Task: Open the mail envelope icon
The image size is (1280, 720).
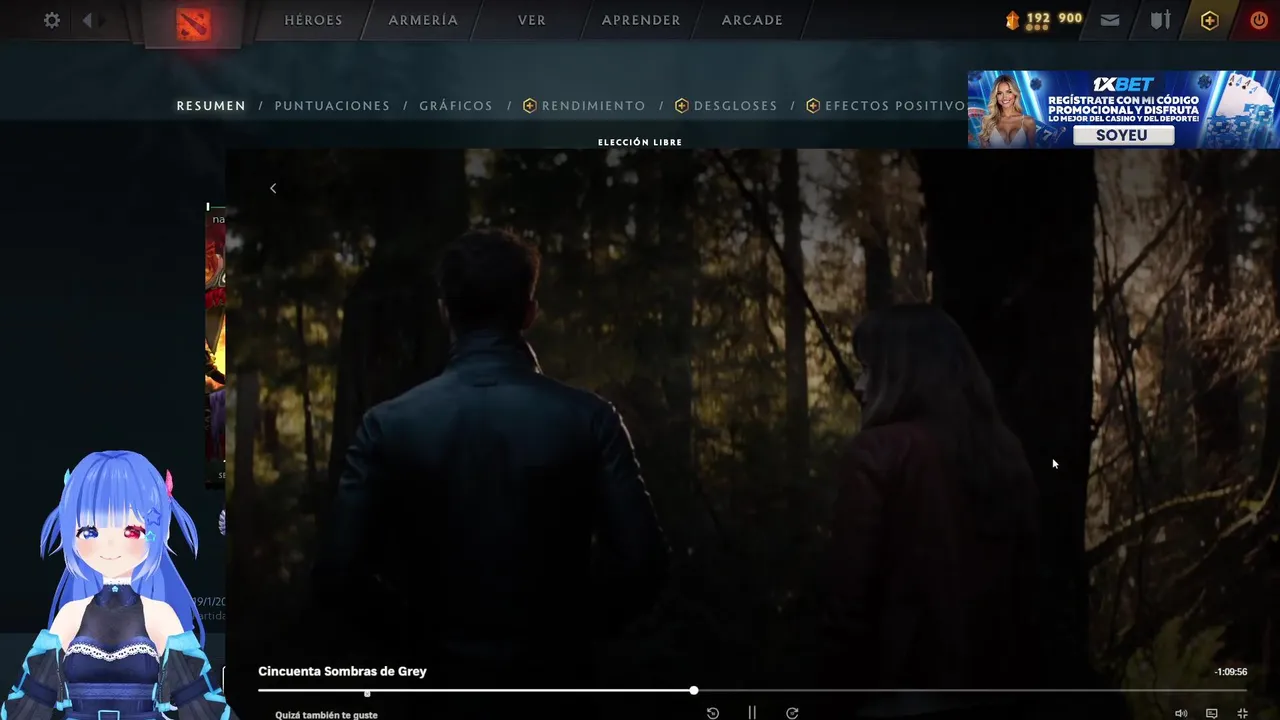Action: coord(1110,20)
